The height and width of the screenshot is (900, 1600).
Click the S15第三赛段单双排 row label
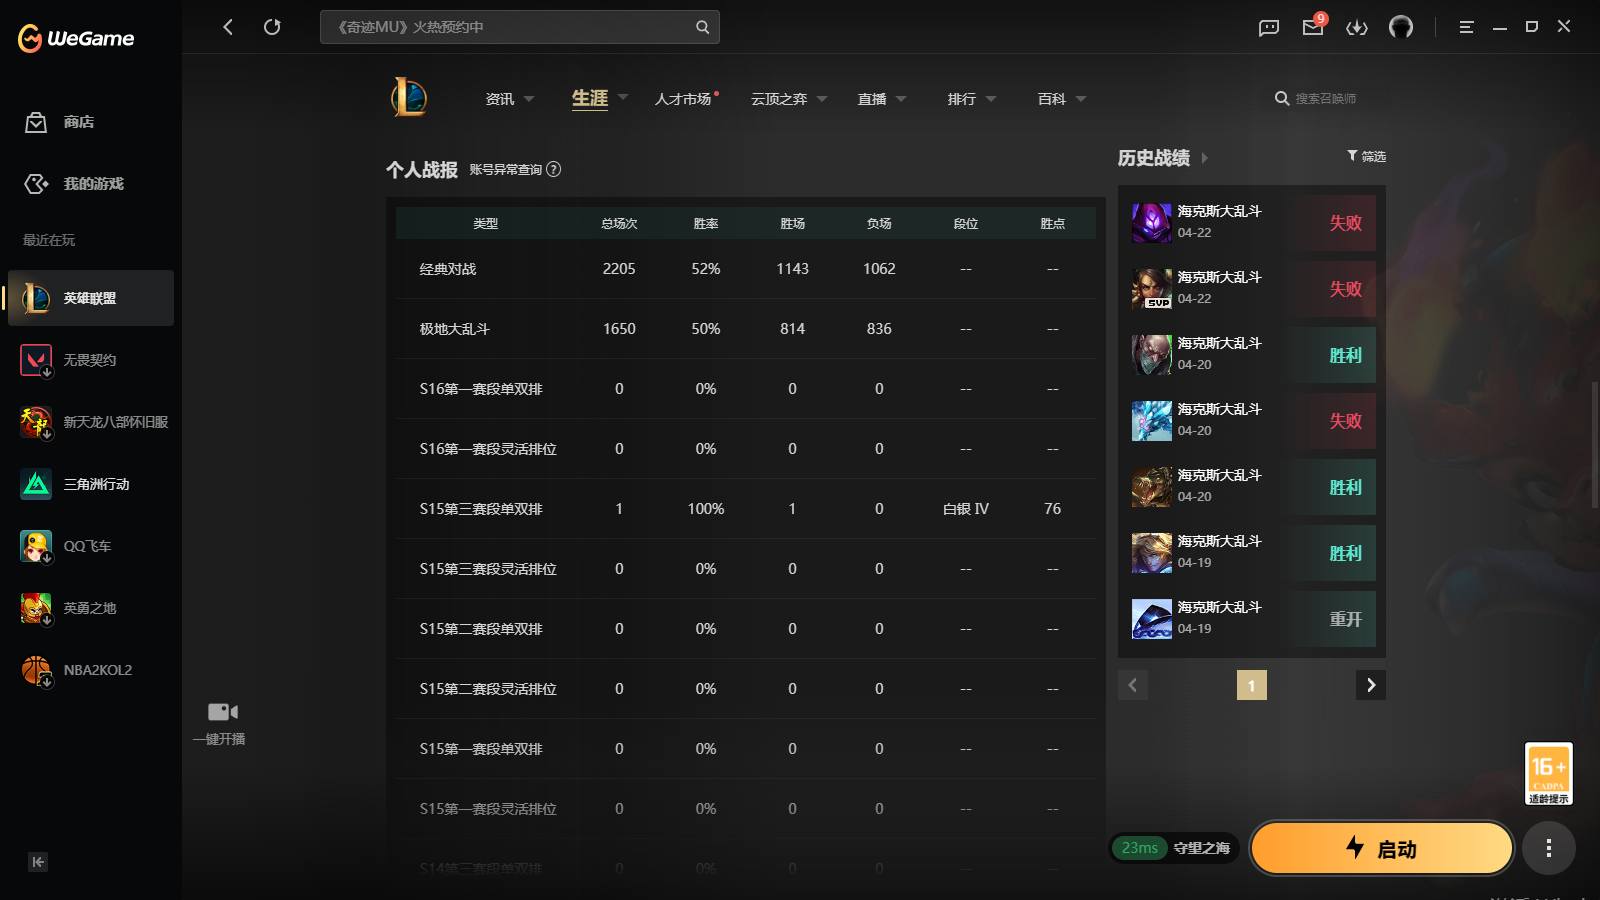(481, 509)
